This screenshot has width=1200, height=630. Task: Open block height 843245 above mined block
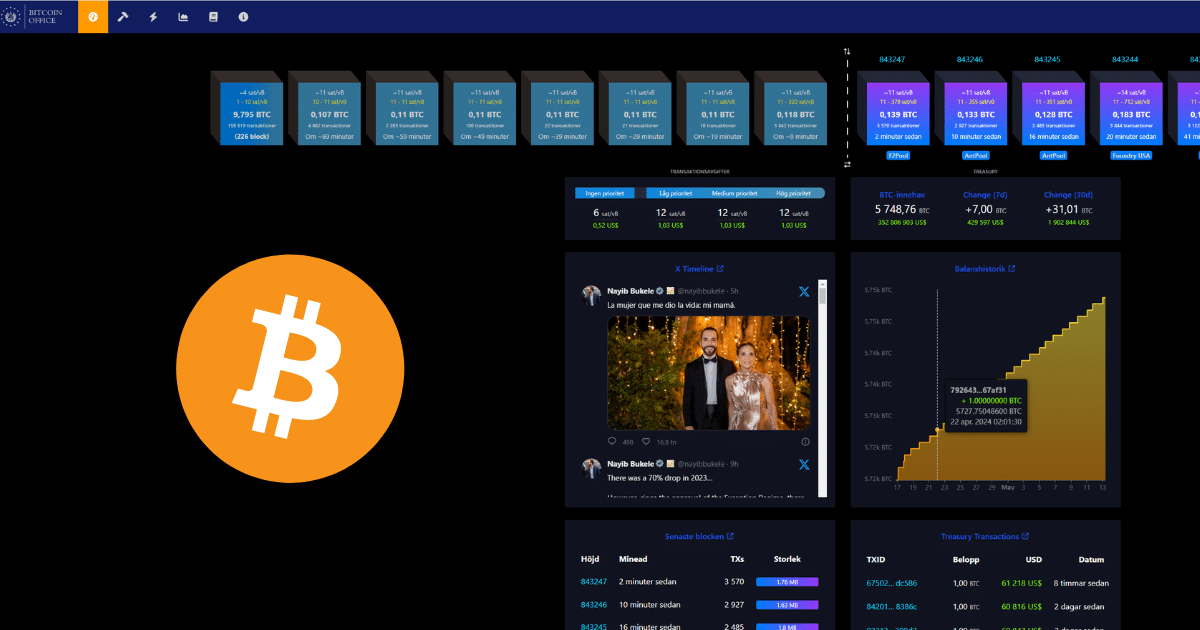pyautogui.click(x=1046, y=60)
